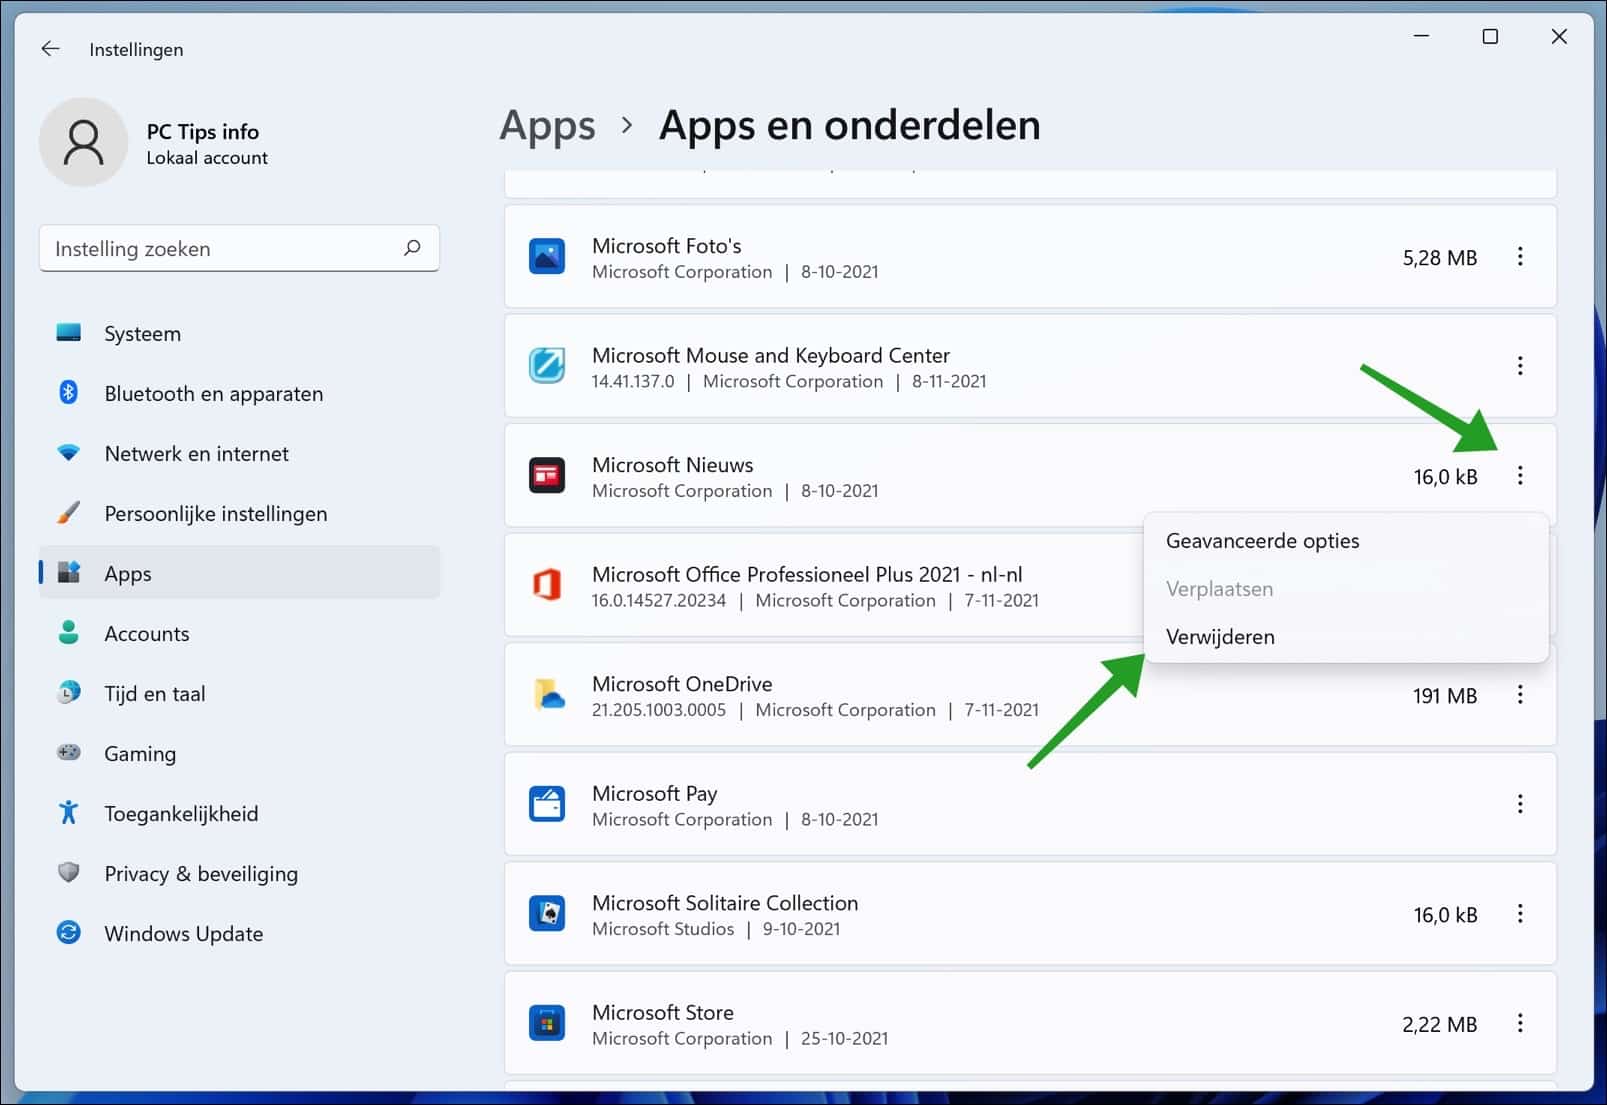Click the Accounts person icon
Image resolution: width=1607 pixels, height=1105 pixels.
point(69,632)
